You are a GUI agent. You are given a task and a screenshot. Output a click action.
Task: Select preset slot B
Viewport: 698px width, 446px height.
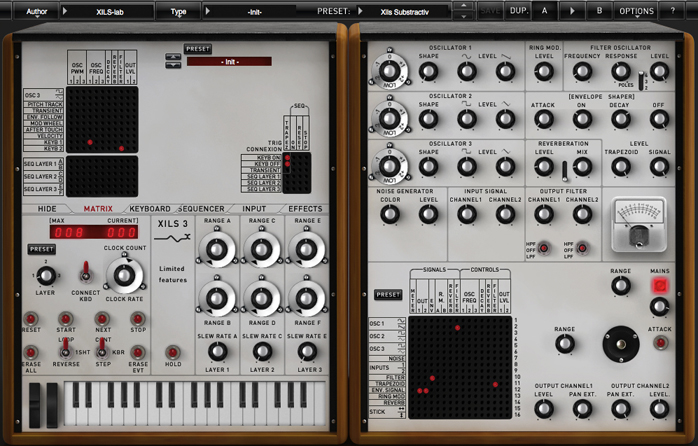[x=600, y=11]
